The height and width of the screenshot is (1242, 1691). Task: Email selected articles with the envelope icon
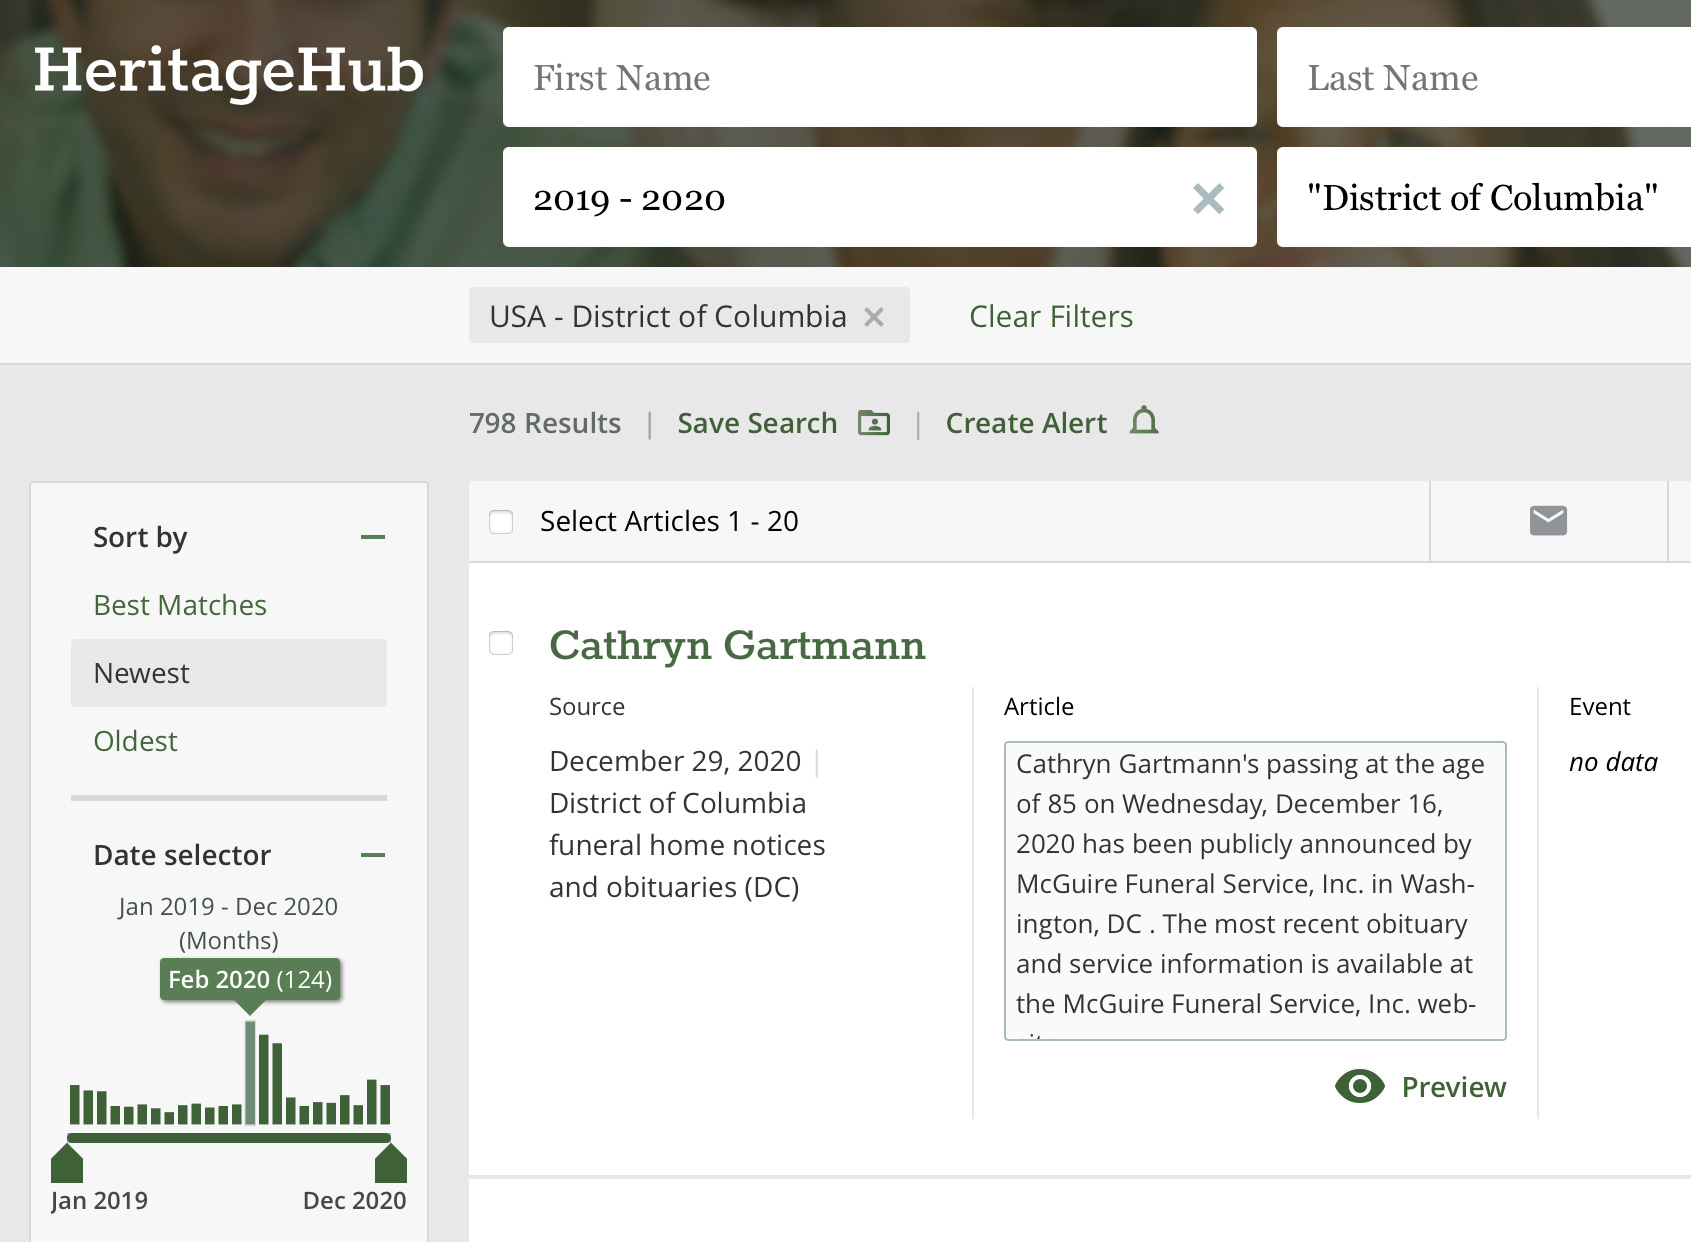pyautogui.click(x=1548, y=521)
